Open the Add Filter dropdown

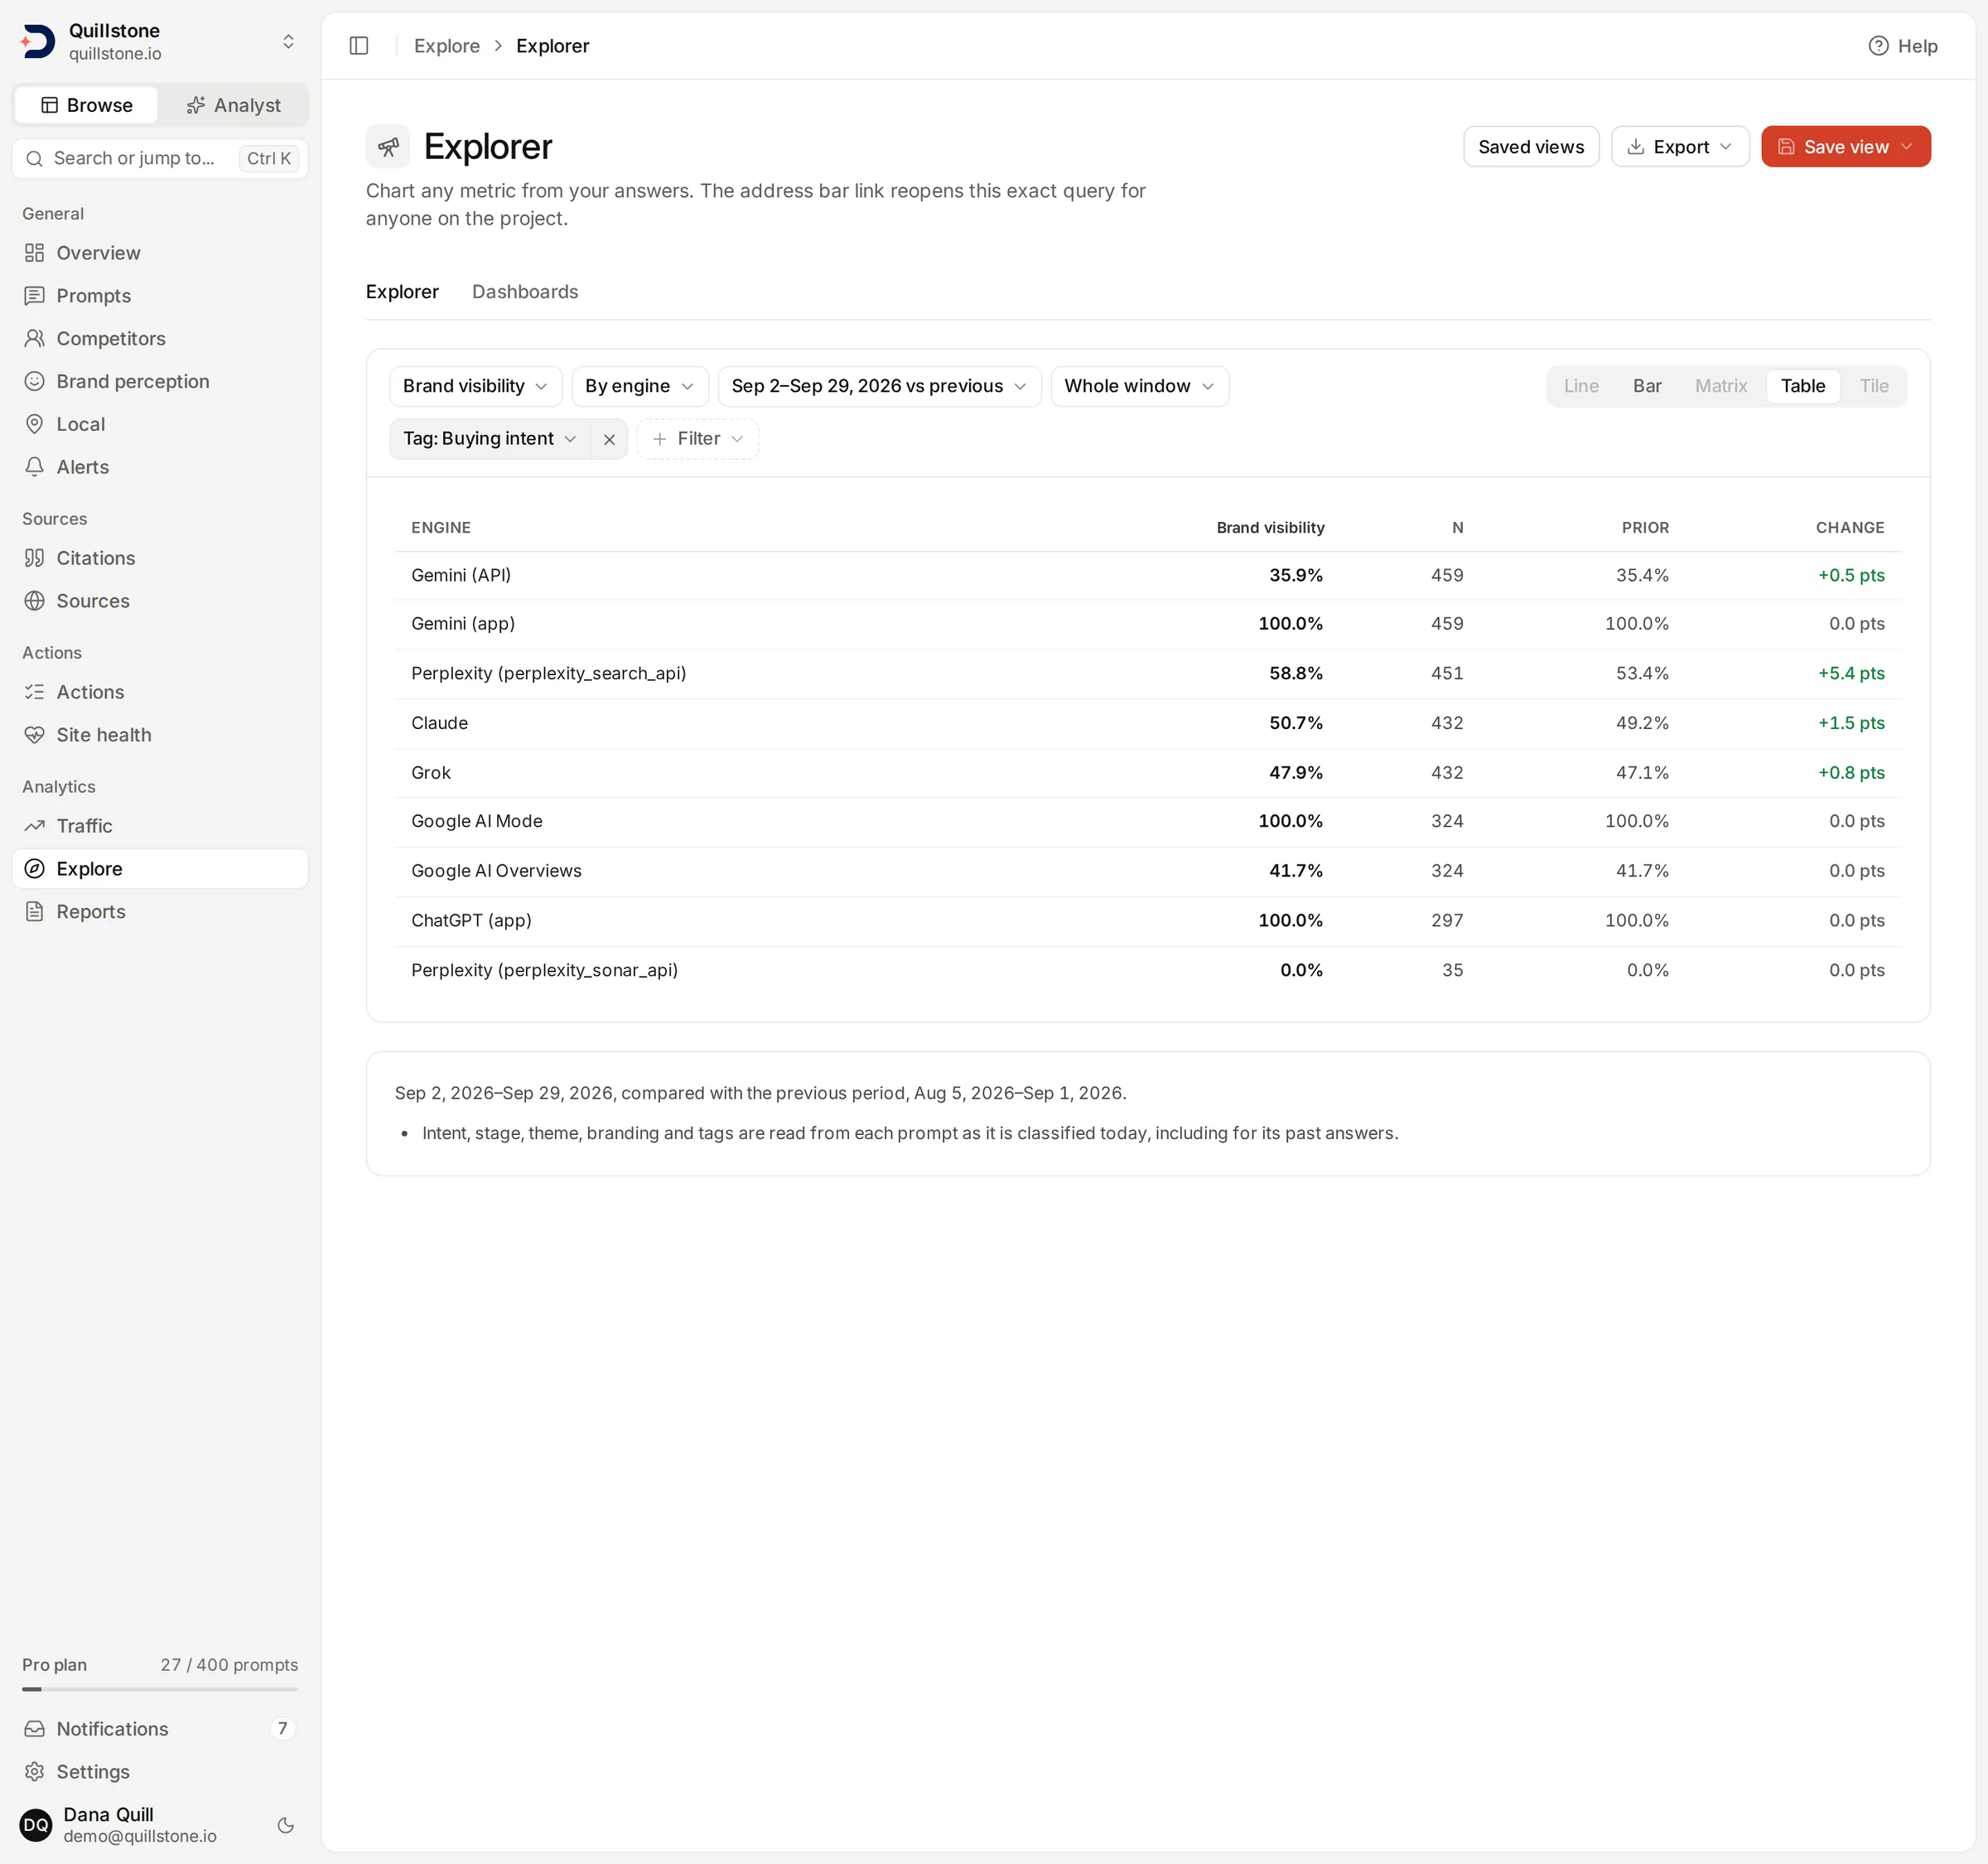click(698, 440)
